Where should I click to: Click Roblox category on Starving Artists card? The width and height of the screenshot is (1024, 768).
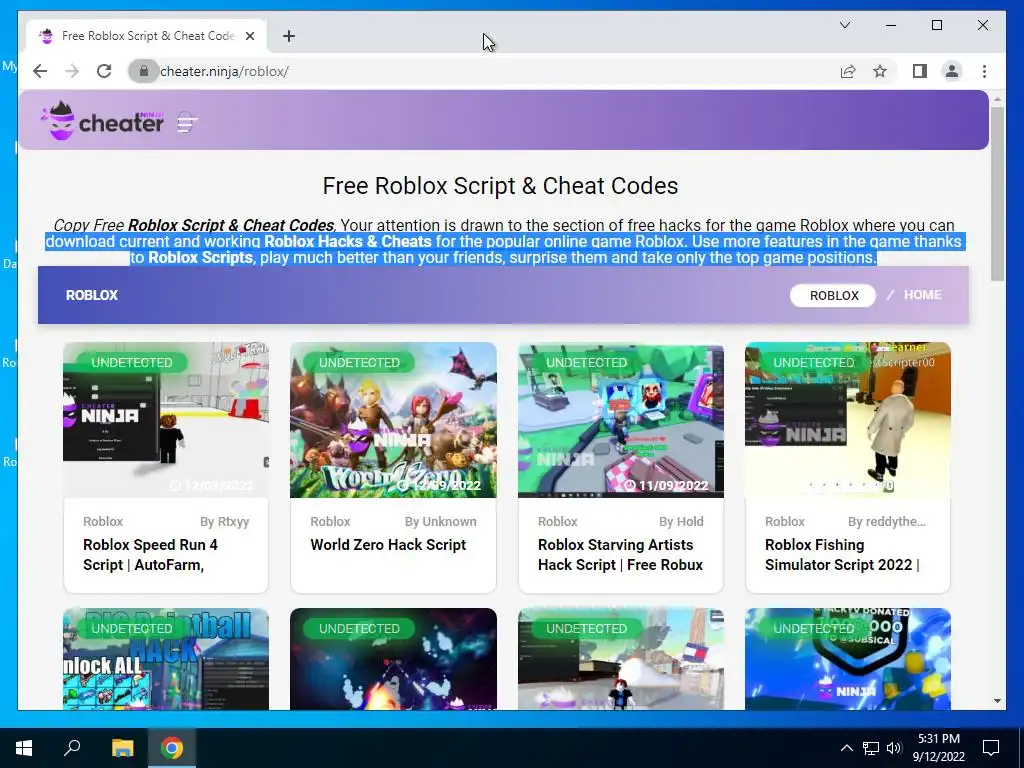click(x=558, y=521)
